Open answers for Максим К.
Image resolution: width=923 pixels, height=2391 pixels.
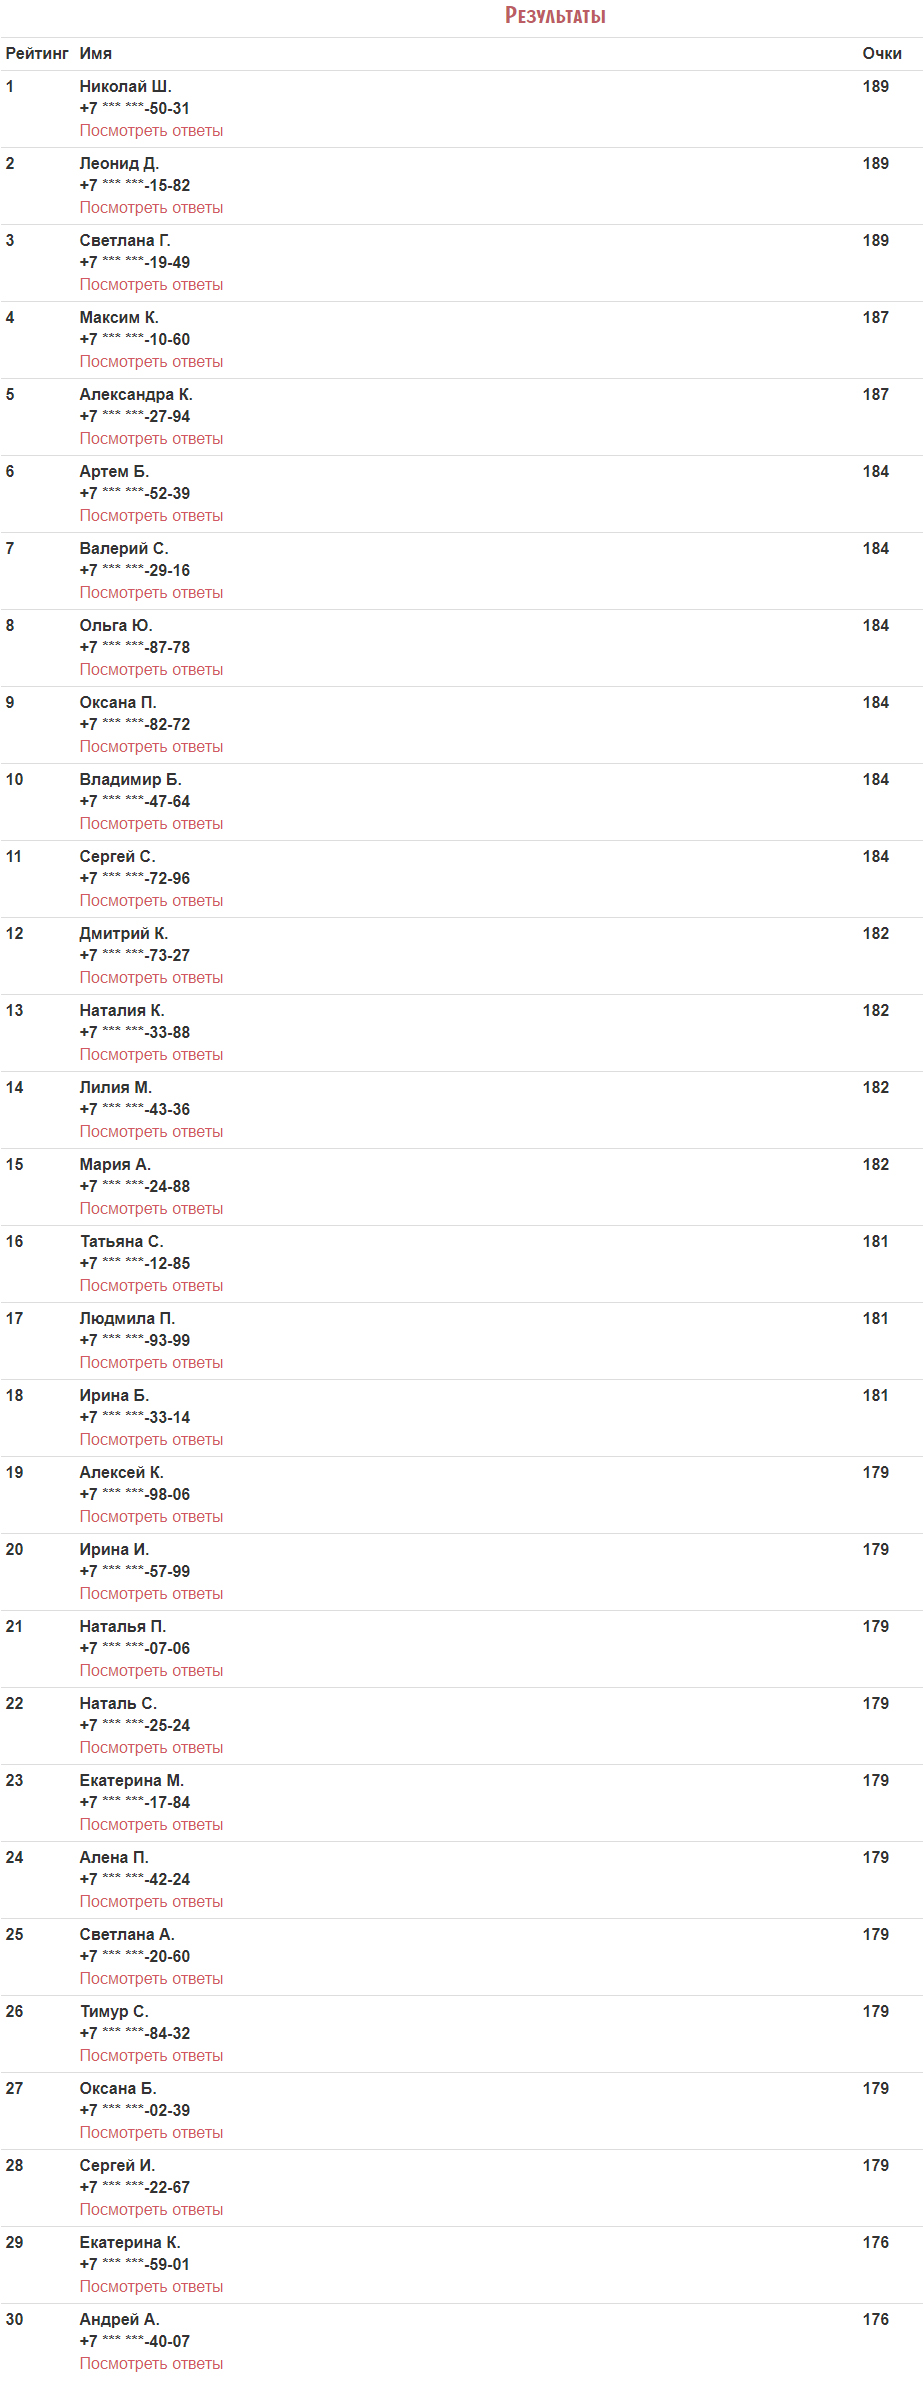coord(151,362)
